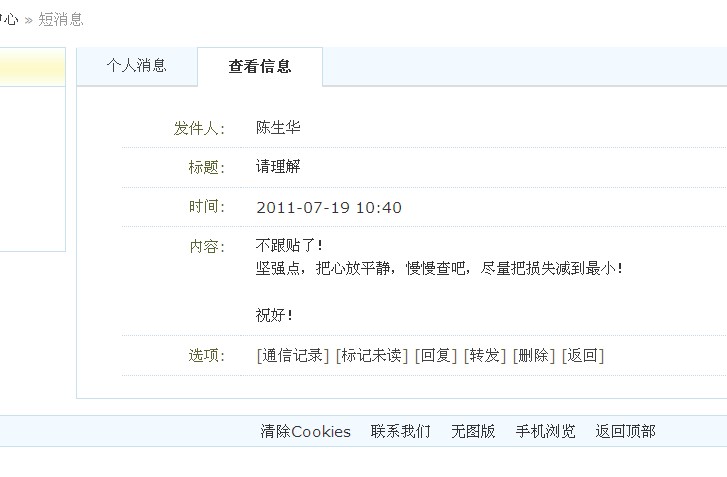Open the 短消息 breadcrumb link

[61, 19]
